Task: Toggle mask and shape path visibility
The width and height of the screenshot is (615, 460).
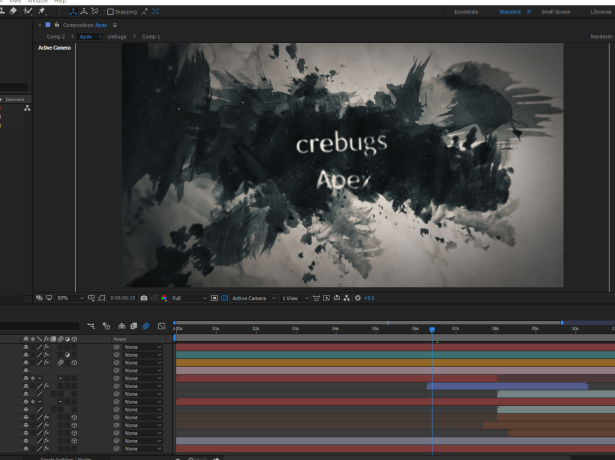Action: [102, 298]
